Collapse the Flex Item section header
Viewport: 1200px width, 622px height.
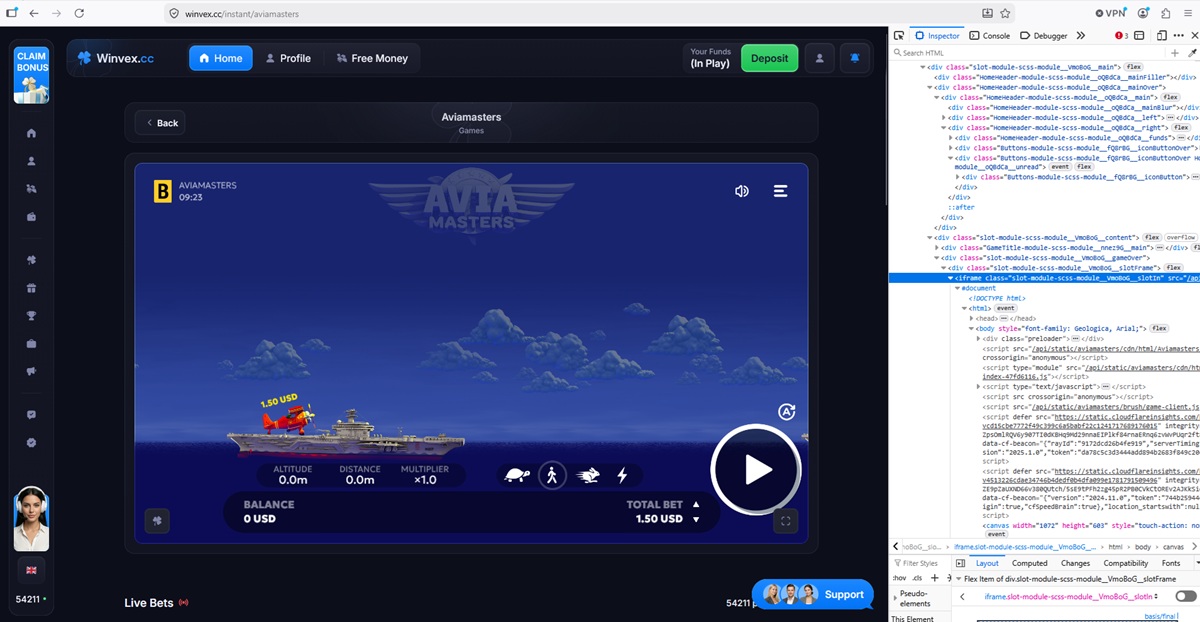1075,579
